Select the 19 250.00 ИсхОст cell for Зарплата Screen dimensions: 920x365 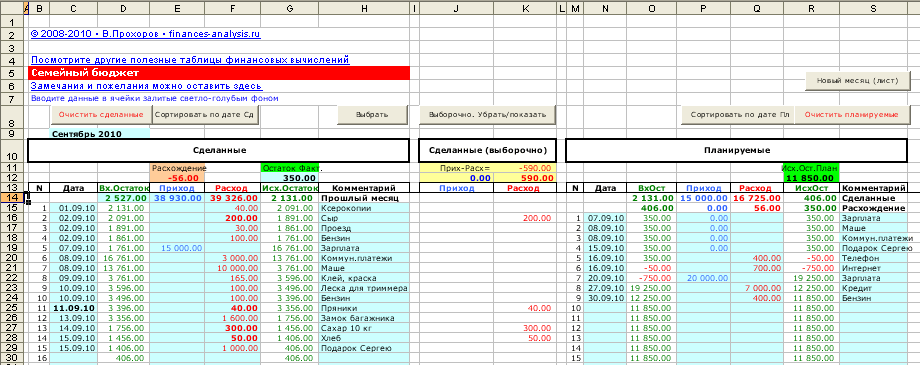(x=810, y=278)
